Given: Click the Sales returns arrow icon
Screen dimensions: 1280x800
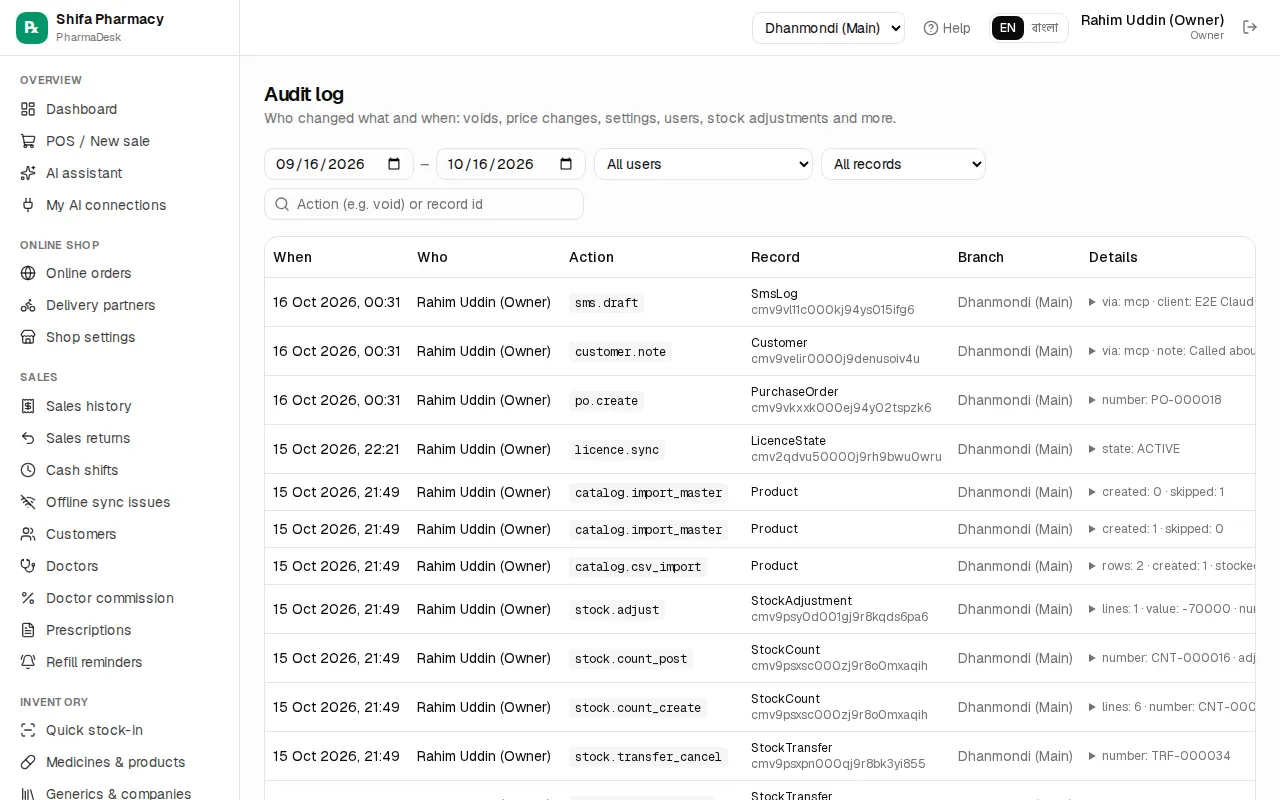Looking at the screenshot, I should pyautogui.click(x=28, y=438).
